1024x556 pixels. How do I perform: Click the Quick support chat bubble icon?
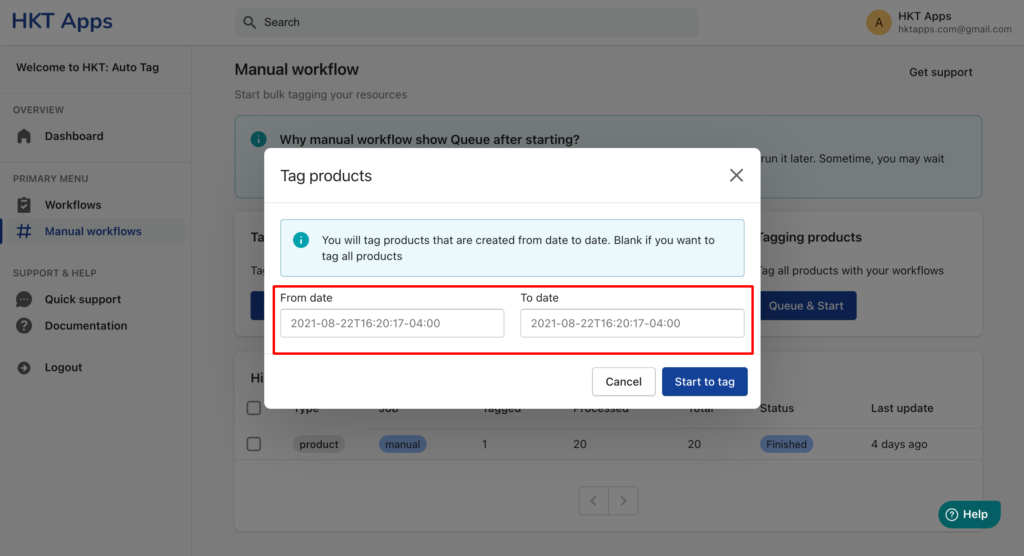point(24,299)
